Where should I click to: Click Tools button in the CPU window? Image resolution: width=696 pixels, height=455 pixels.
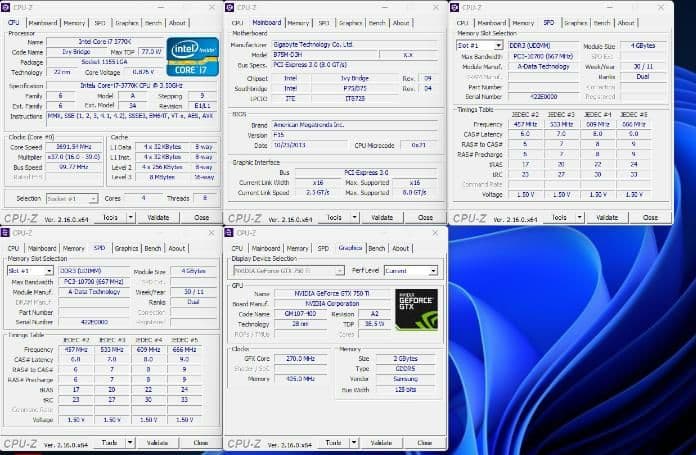coord(110,217)
